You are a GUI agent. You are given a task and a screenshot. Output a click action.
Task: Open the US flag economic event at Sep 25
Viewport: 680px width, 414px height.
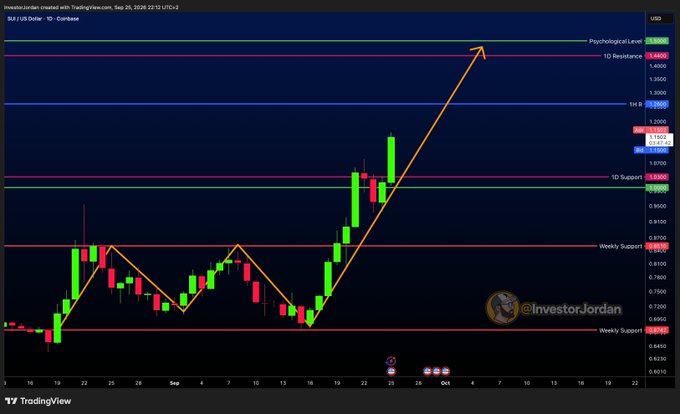[x=391, y=371]
